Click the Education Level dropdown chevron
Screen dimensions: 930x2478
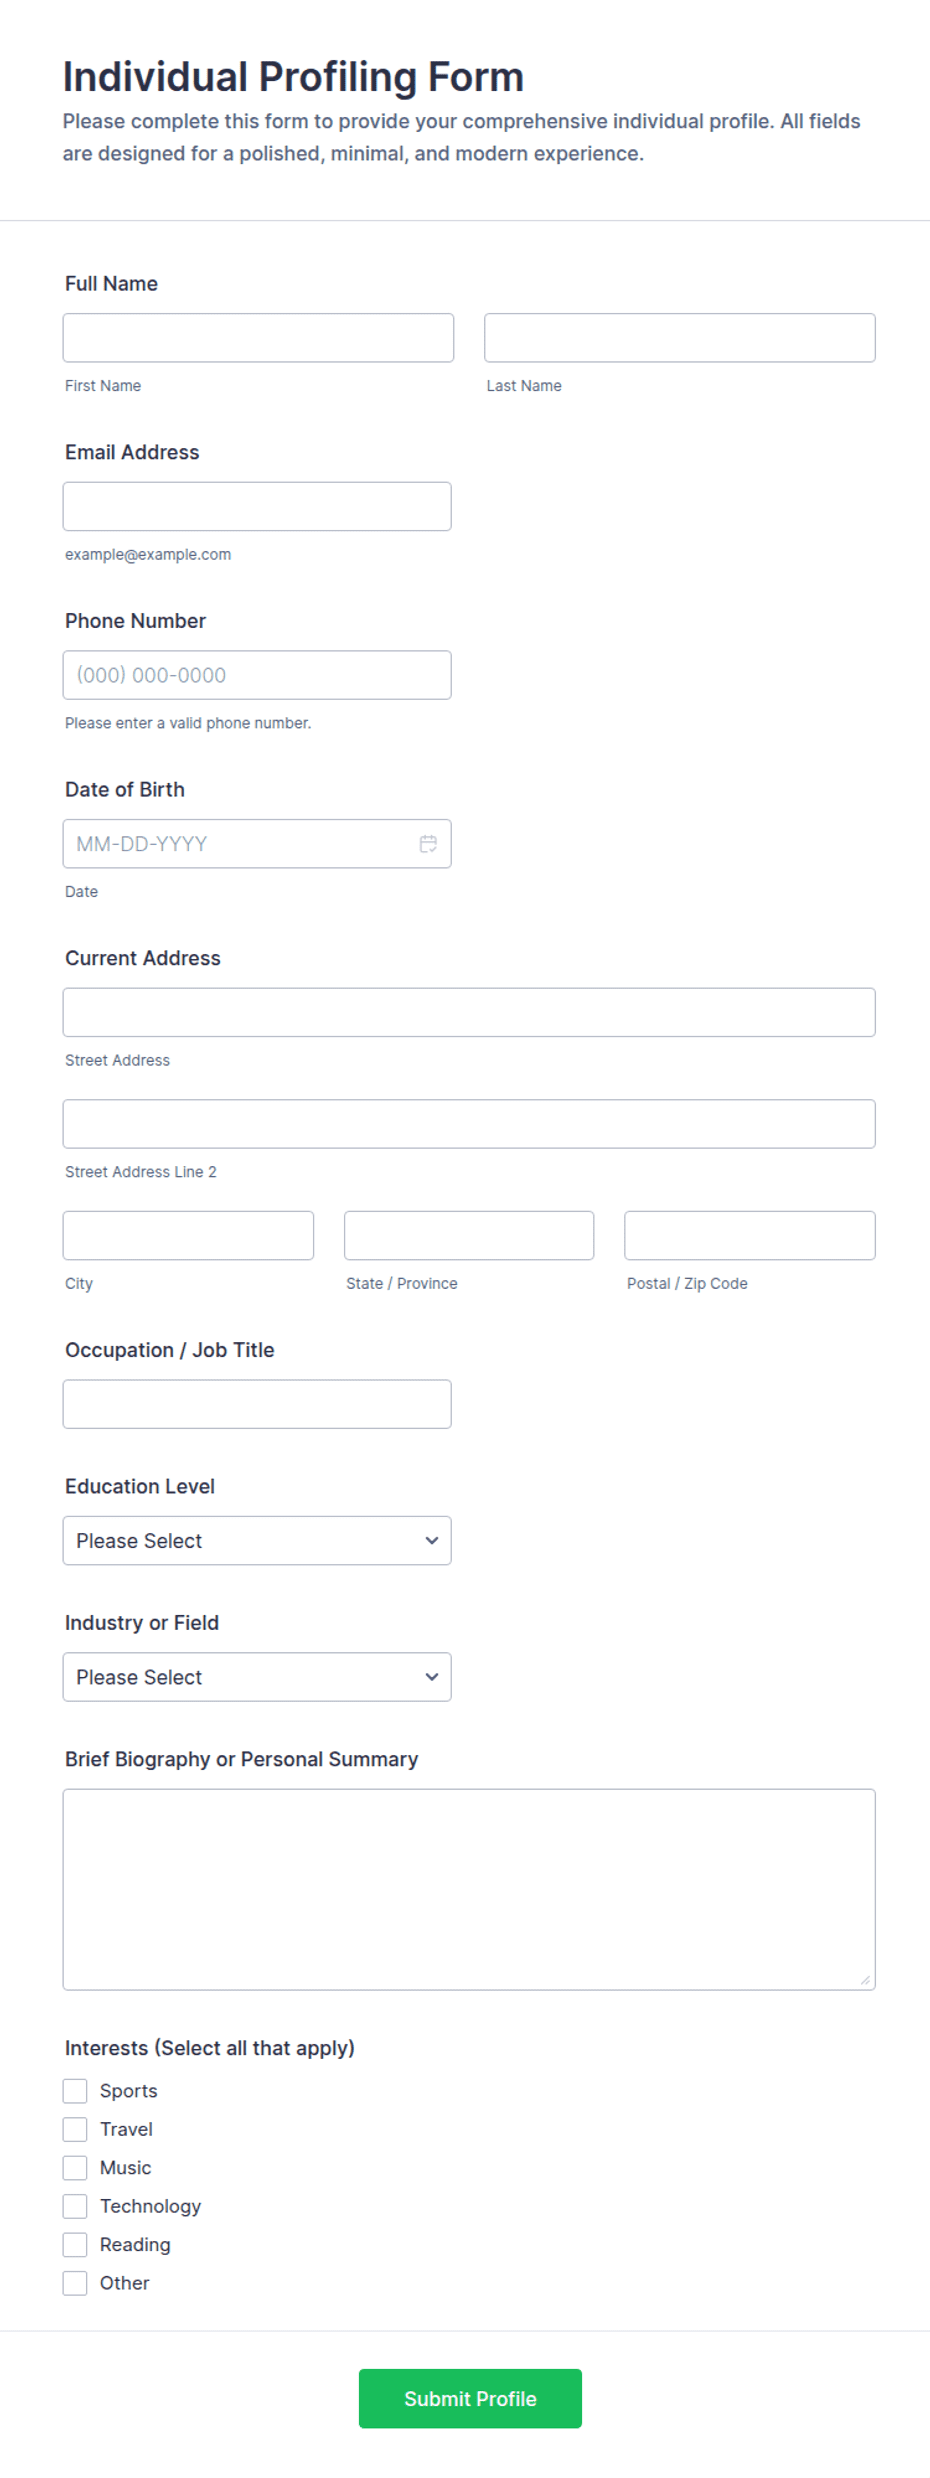pyautogui.click(x=432, y=1541)
